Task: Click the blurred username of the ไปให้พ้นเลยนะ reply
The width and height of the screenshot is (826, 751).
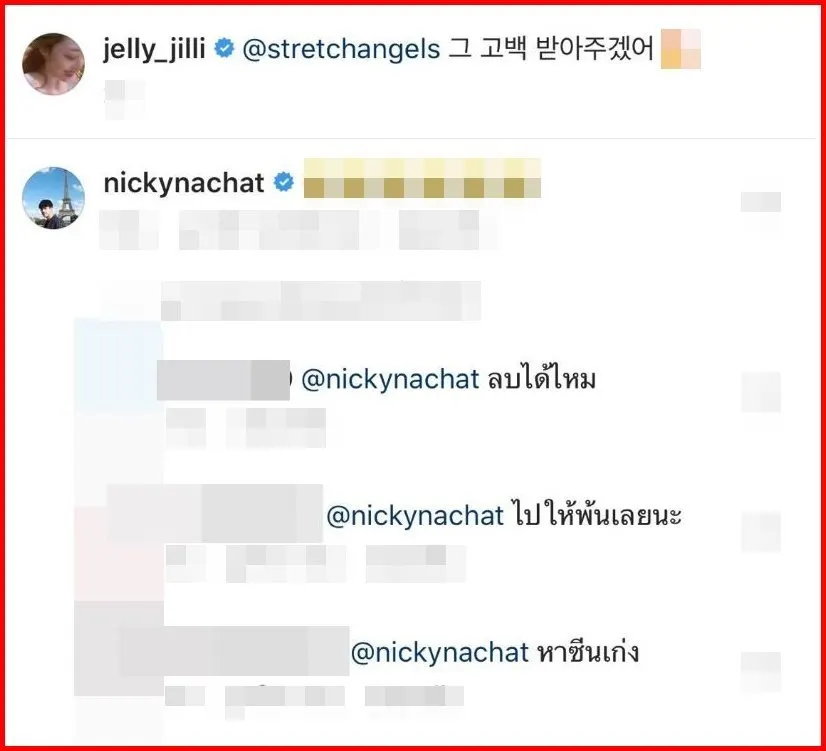Action: click(215, 513)
